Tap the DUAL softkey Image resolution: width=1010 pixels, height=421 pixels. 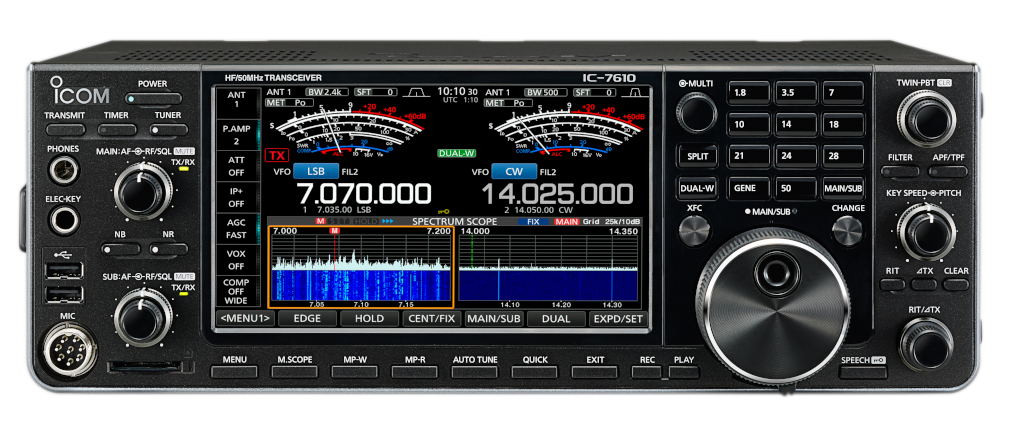tap(556, 318)
